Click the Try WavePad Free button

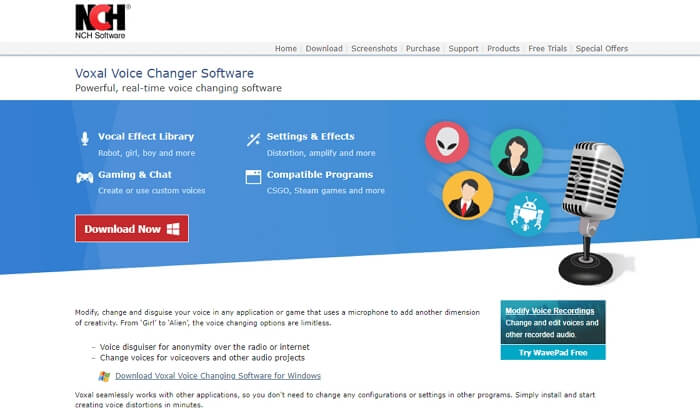(553, 352)
